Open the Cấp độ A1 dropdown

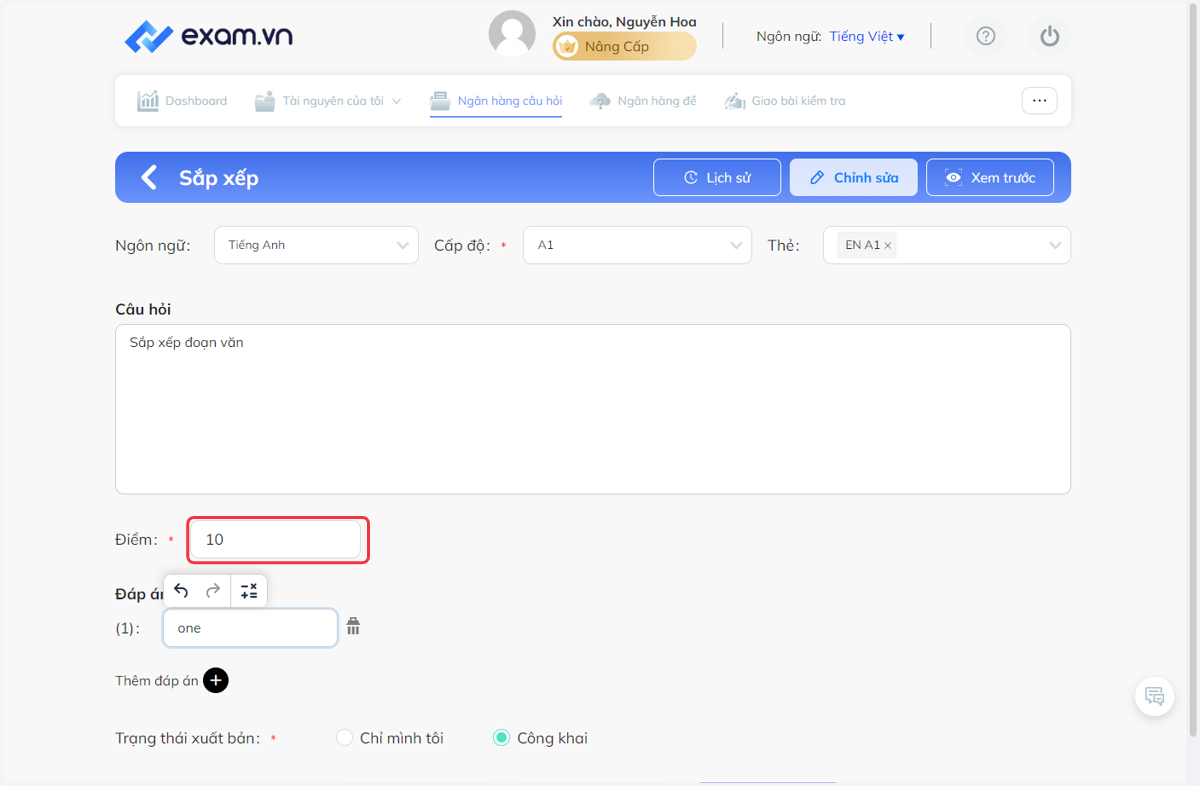tap(637, 245)
